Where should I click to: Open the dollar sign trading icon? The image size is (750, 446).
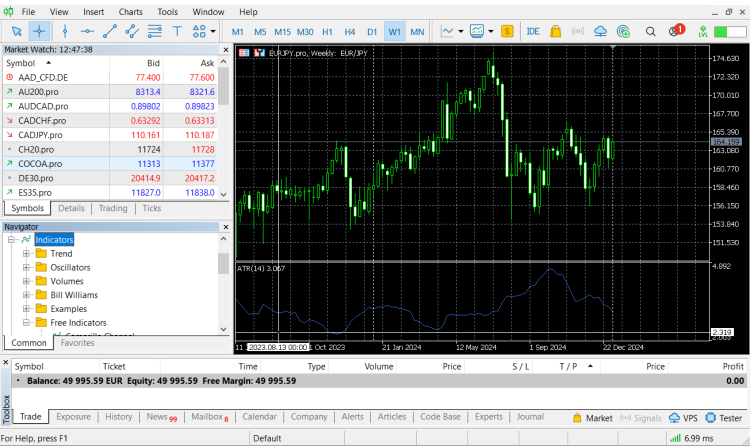coord(508,31)
